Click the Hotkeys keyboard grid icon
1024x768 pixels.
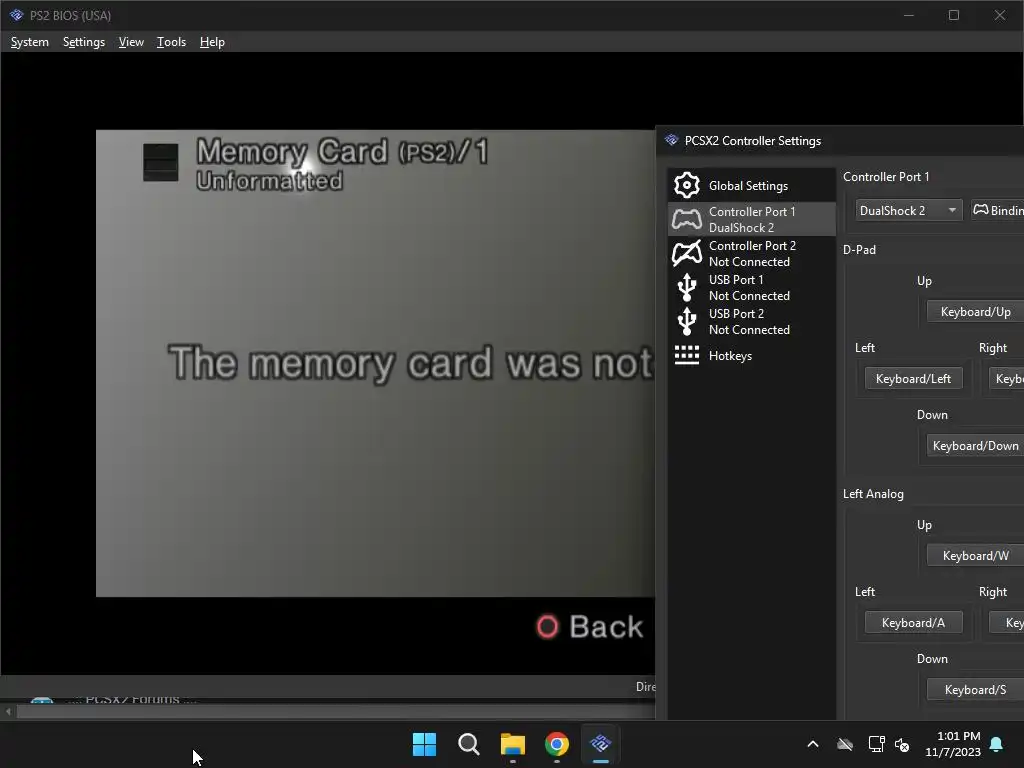pos(686,355)
